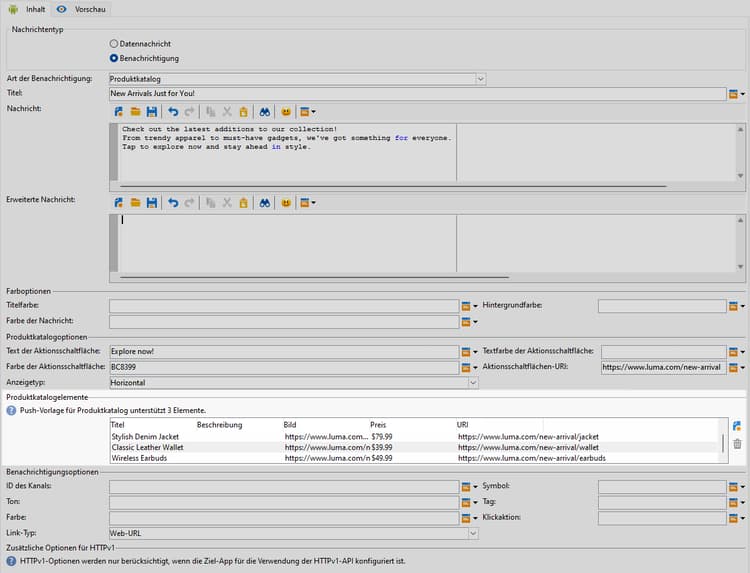Viewport: 750px width, 573px height.
Task: Expand arrow beside Erweiterte Nachricht personalization icon
Action: coord(313,203)
